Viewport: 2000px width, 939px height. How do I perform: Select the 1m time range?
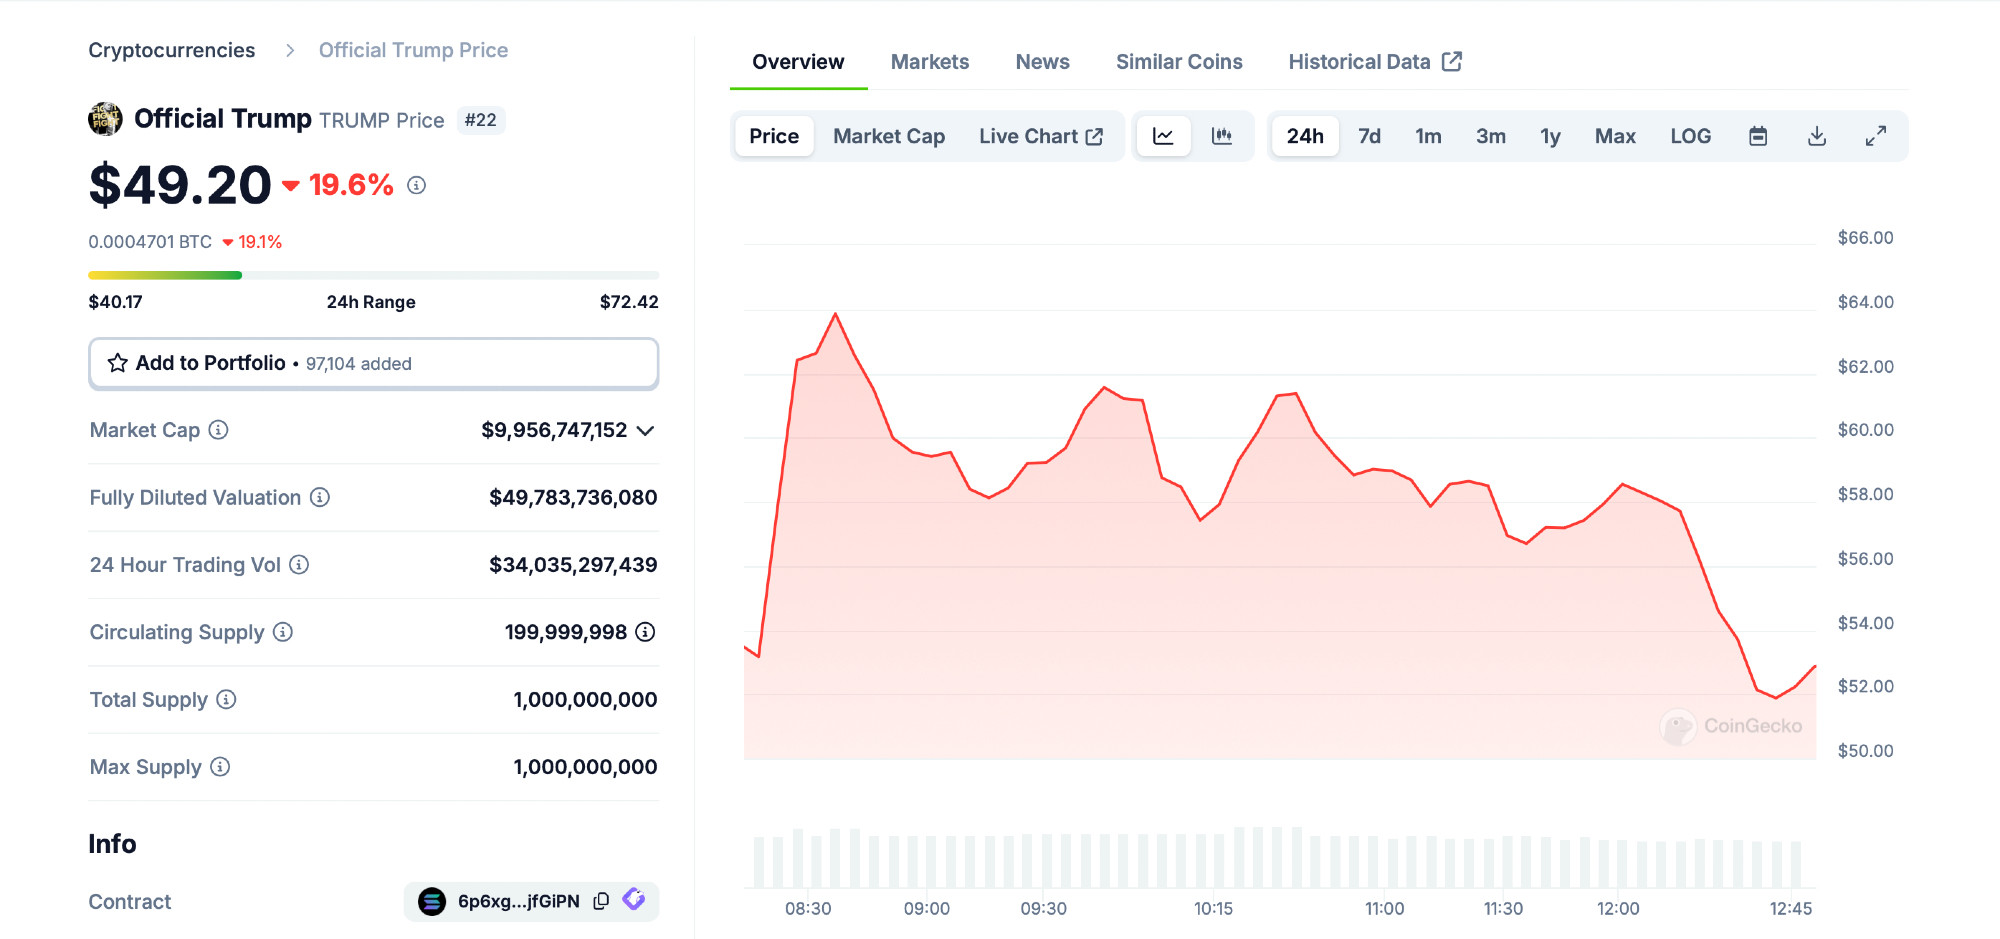1428,136
